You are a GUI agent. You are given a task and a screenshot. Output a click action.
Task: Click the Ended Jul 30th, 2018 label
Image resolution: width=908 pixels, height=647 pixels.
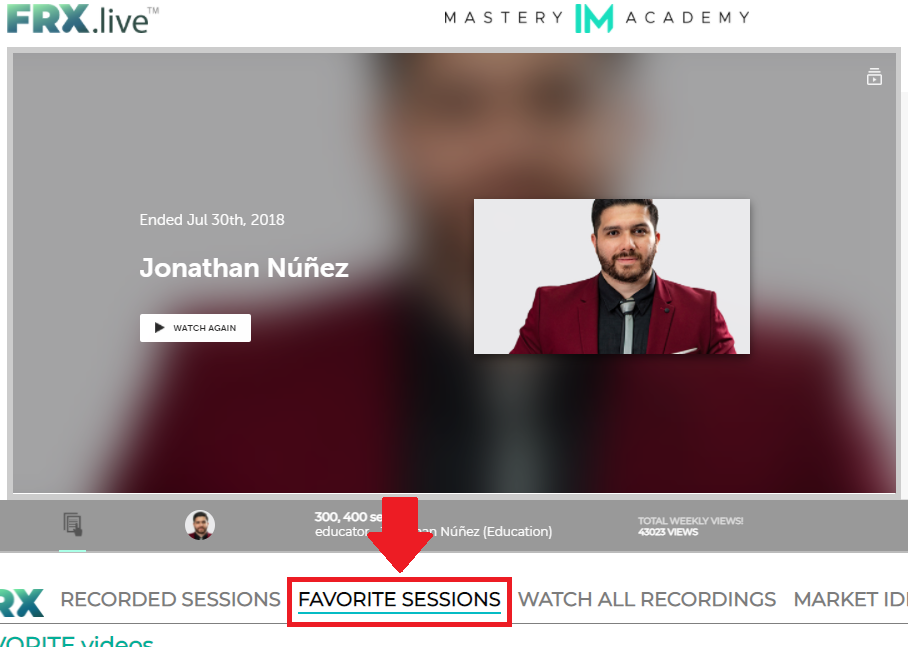click(x=212, y=220)
